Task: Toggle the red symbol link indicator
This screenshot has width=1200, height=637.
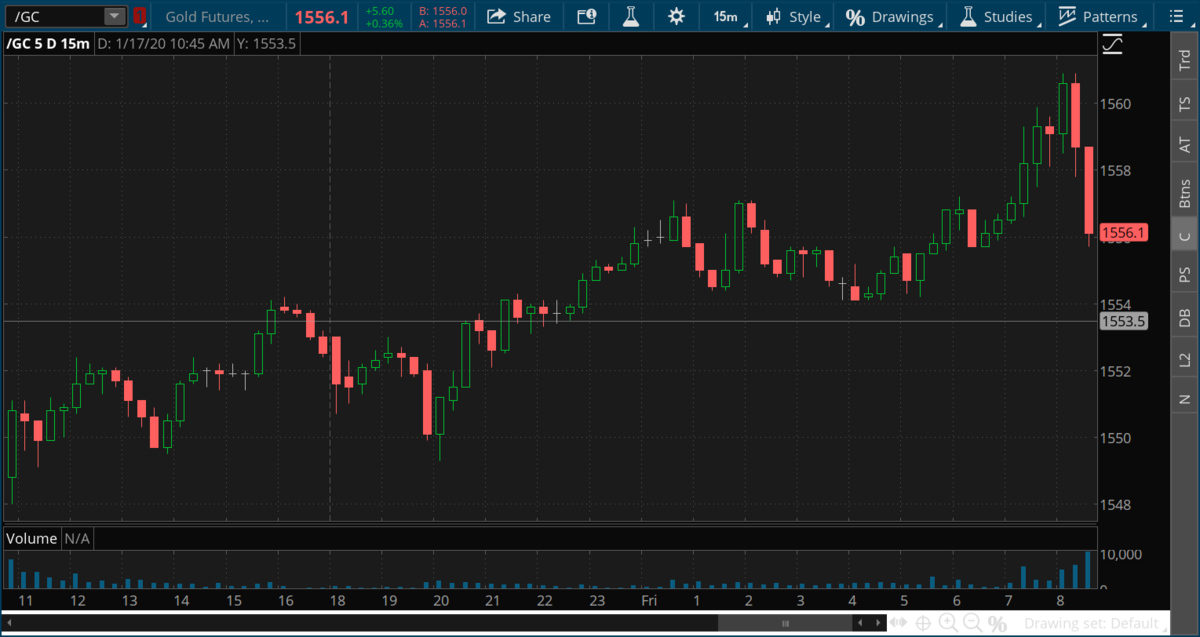Action: point(140,16)
